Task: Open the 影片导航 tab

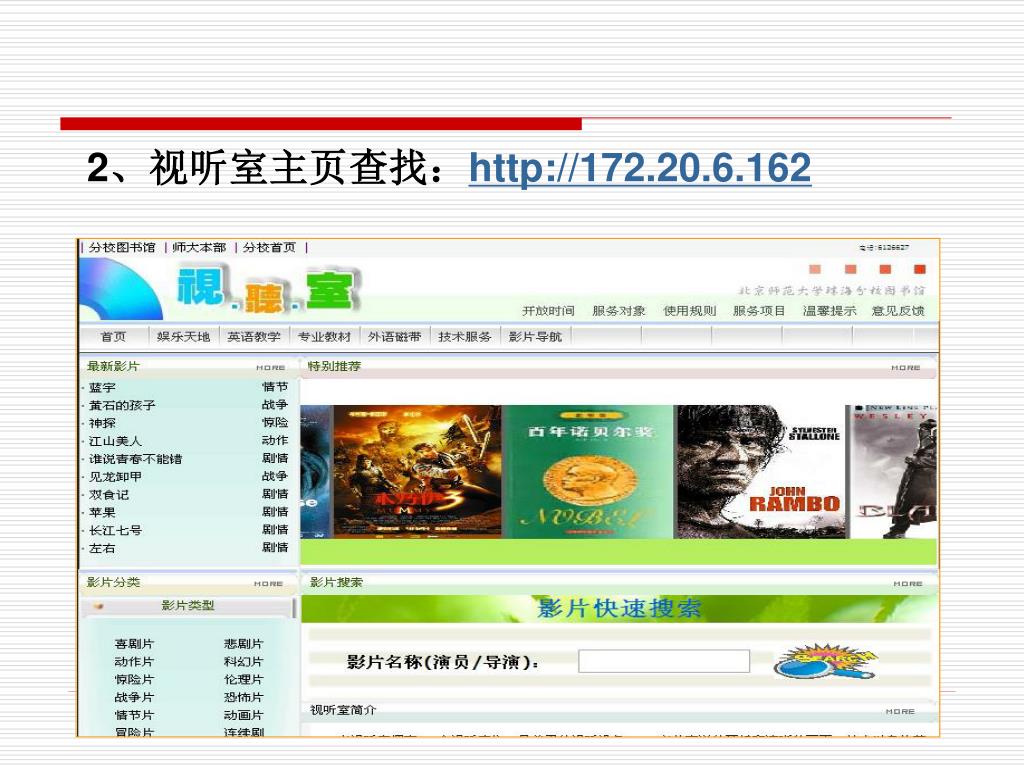Action: (535, 336)
